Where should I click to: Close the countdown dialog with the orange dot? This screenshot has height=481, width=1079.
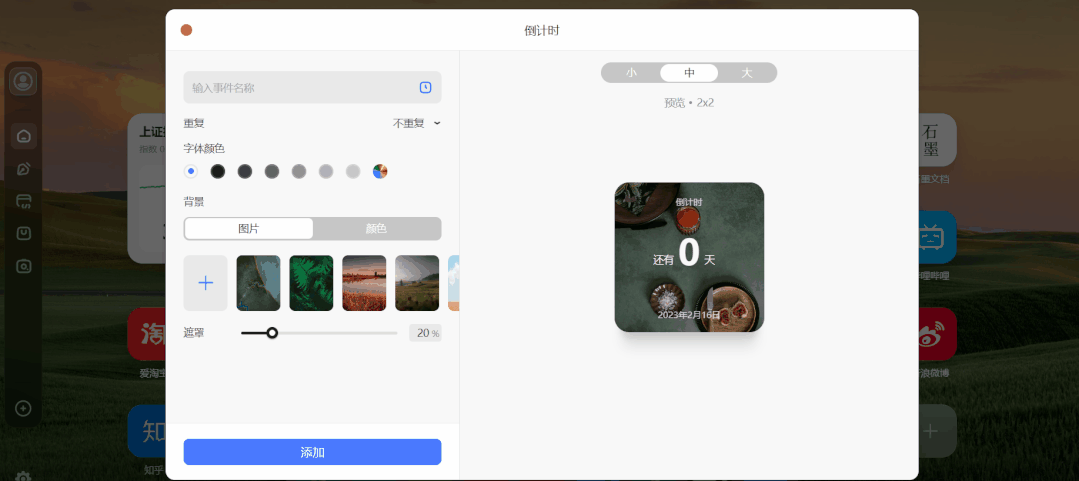[186, 30]
